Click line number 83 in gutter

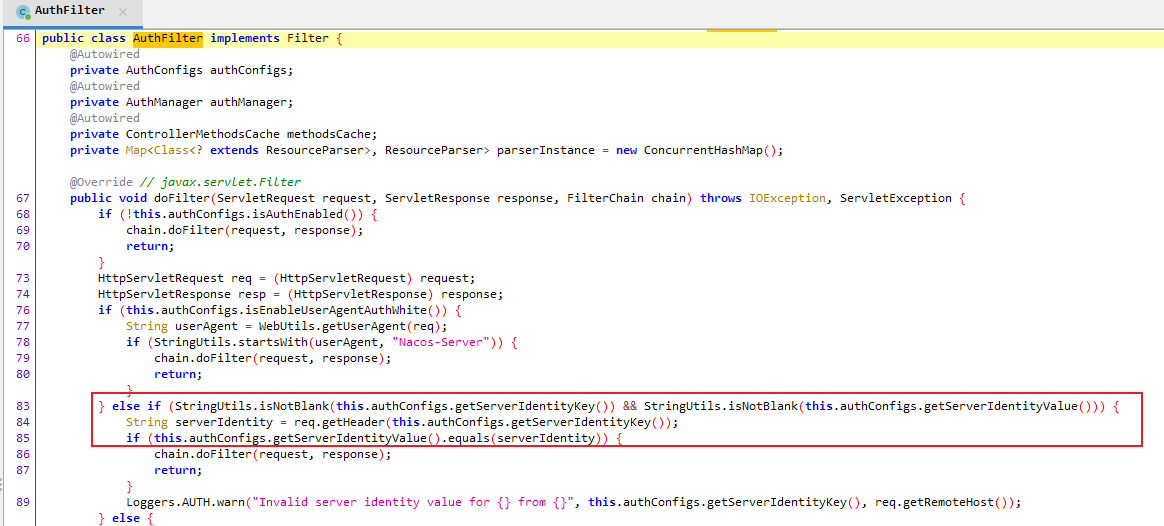pos(22,407)
